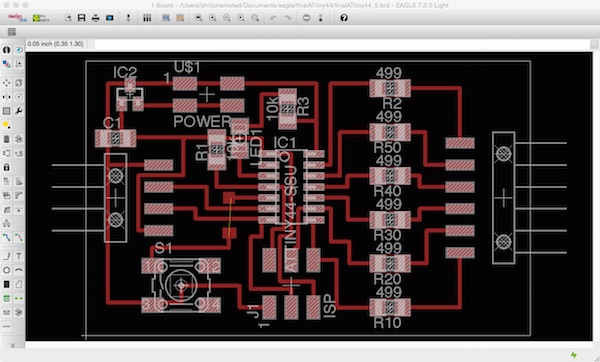Screen dimensions: 600x362
Task: Activate the zoom select tool
Action: pyautogui.click(x=255, y=18)
